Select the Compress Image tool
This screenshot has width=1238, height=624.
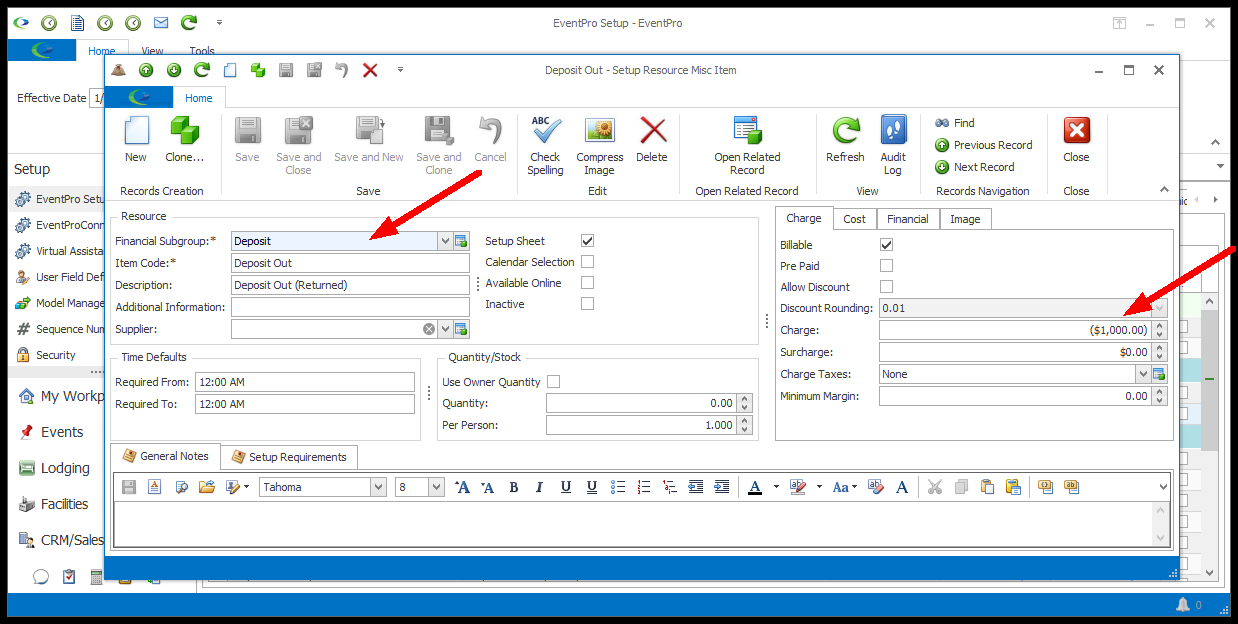coord(600,145)
